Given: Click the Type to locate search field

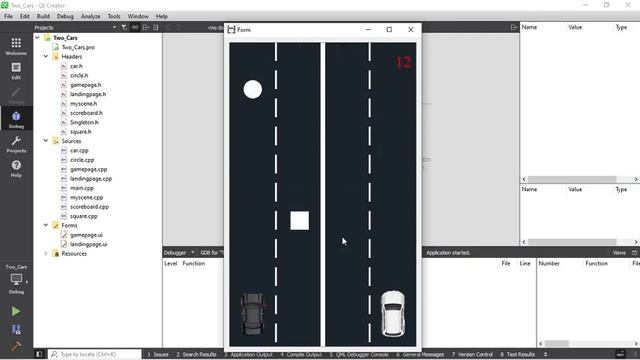Looking at the screenshot, I should point(95,354).
